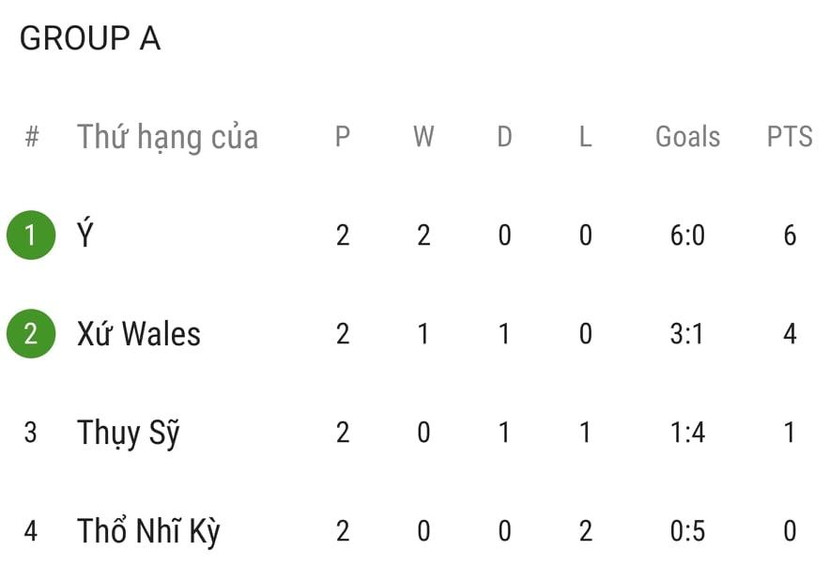The height and width of the screenshot is (562, 830).
Task: Click the GROUP A heading
Action: click(90, 39)
